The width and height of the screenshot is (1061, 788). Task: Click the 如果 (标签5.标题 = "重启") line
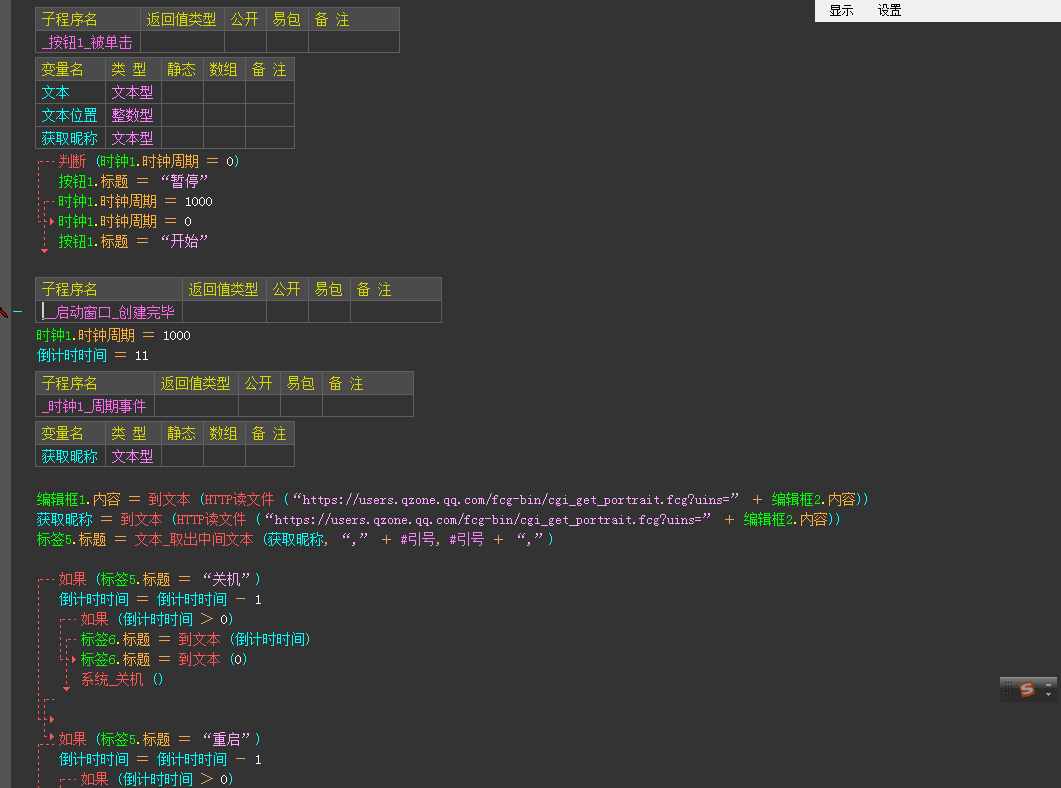click(160, 739)
